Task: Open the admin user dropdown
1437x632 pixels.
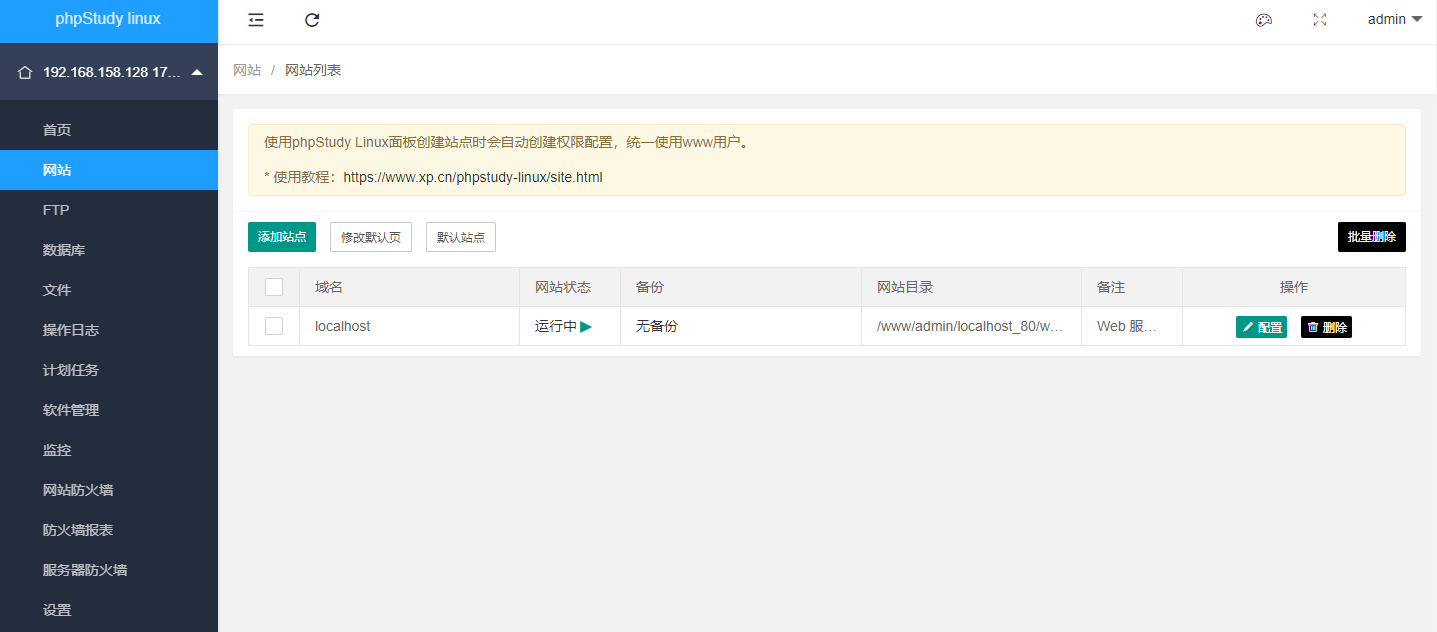Action: point(1394,20)
